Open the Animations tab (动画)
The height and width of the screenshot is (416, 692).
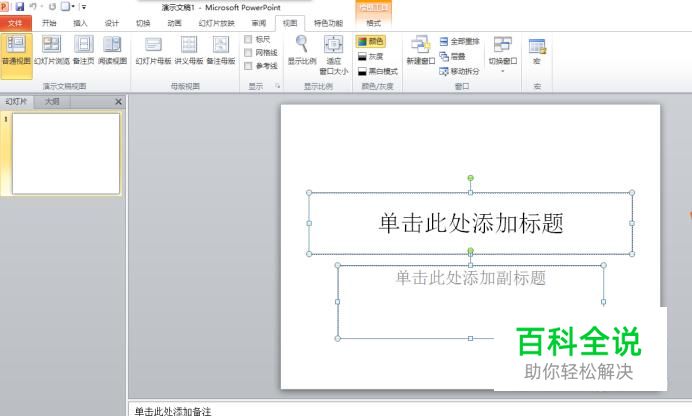174,23
